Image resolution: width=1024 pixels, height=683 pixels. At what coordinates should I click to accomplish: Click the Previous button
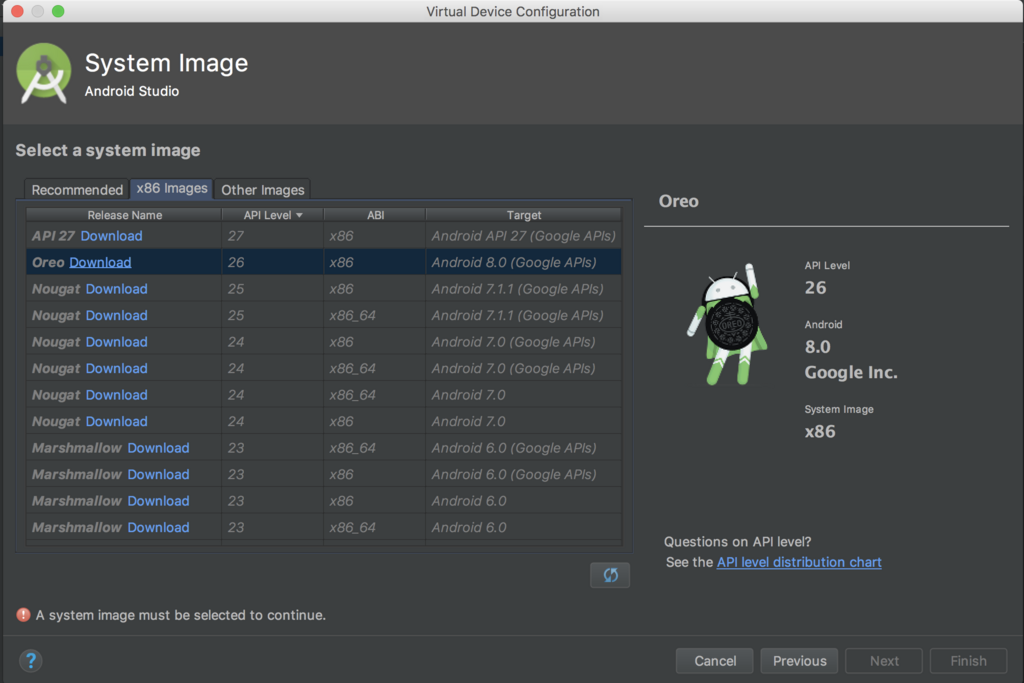click(x=799, y=661)
